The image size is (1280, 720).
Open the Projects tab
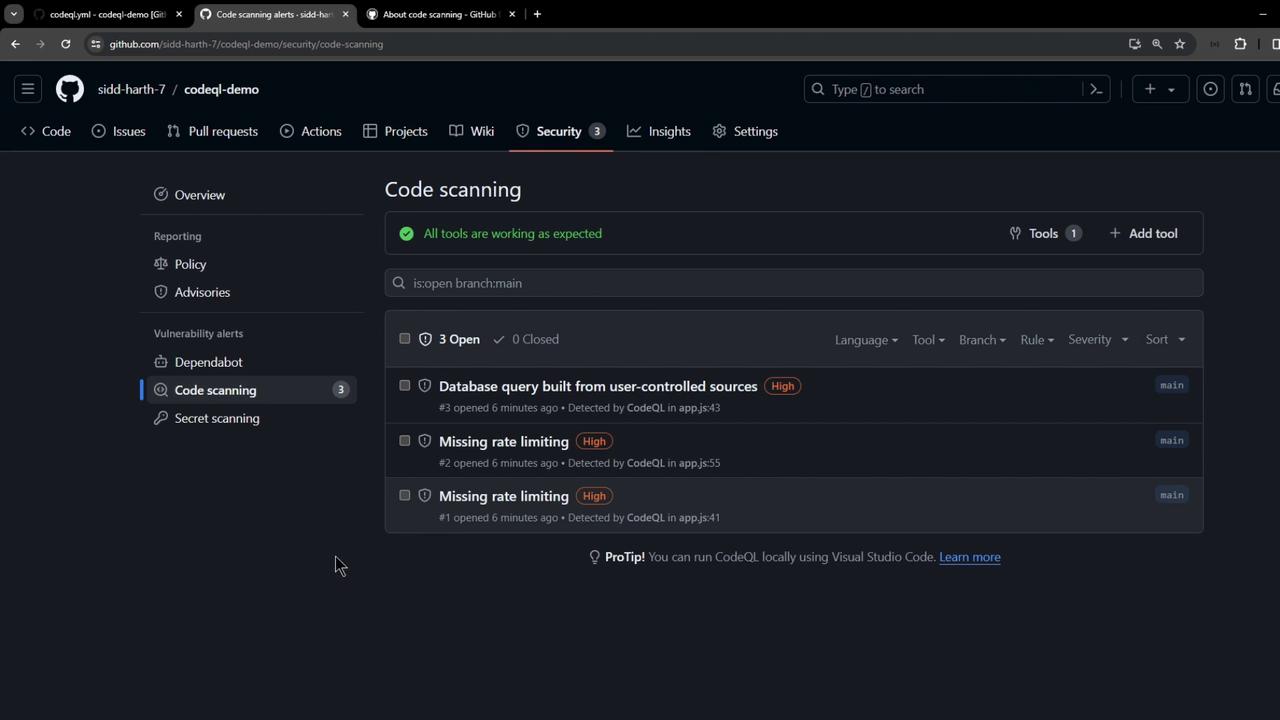(x=395, y=131)
